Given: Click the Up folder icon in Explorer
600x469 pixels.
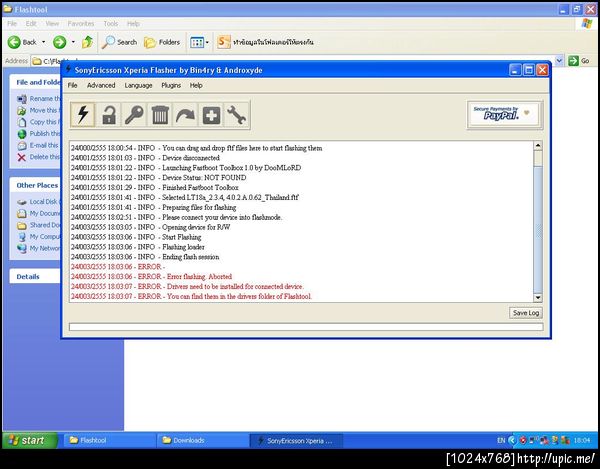Looking at the screenshot, I should (87, 42).
